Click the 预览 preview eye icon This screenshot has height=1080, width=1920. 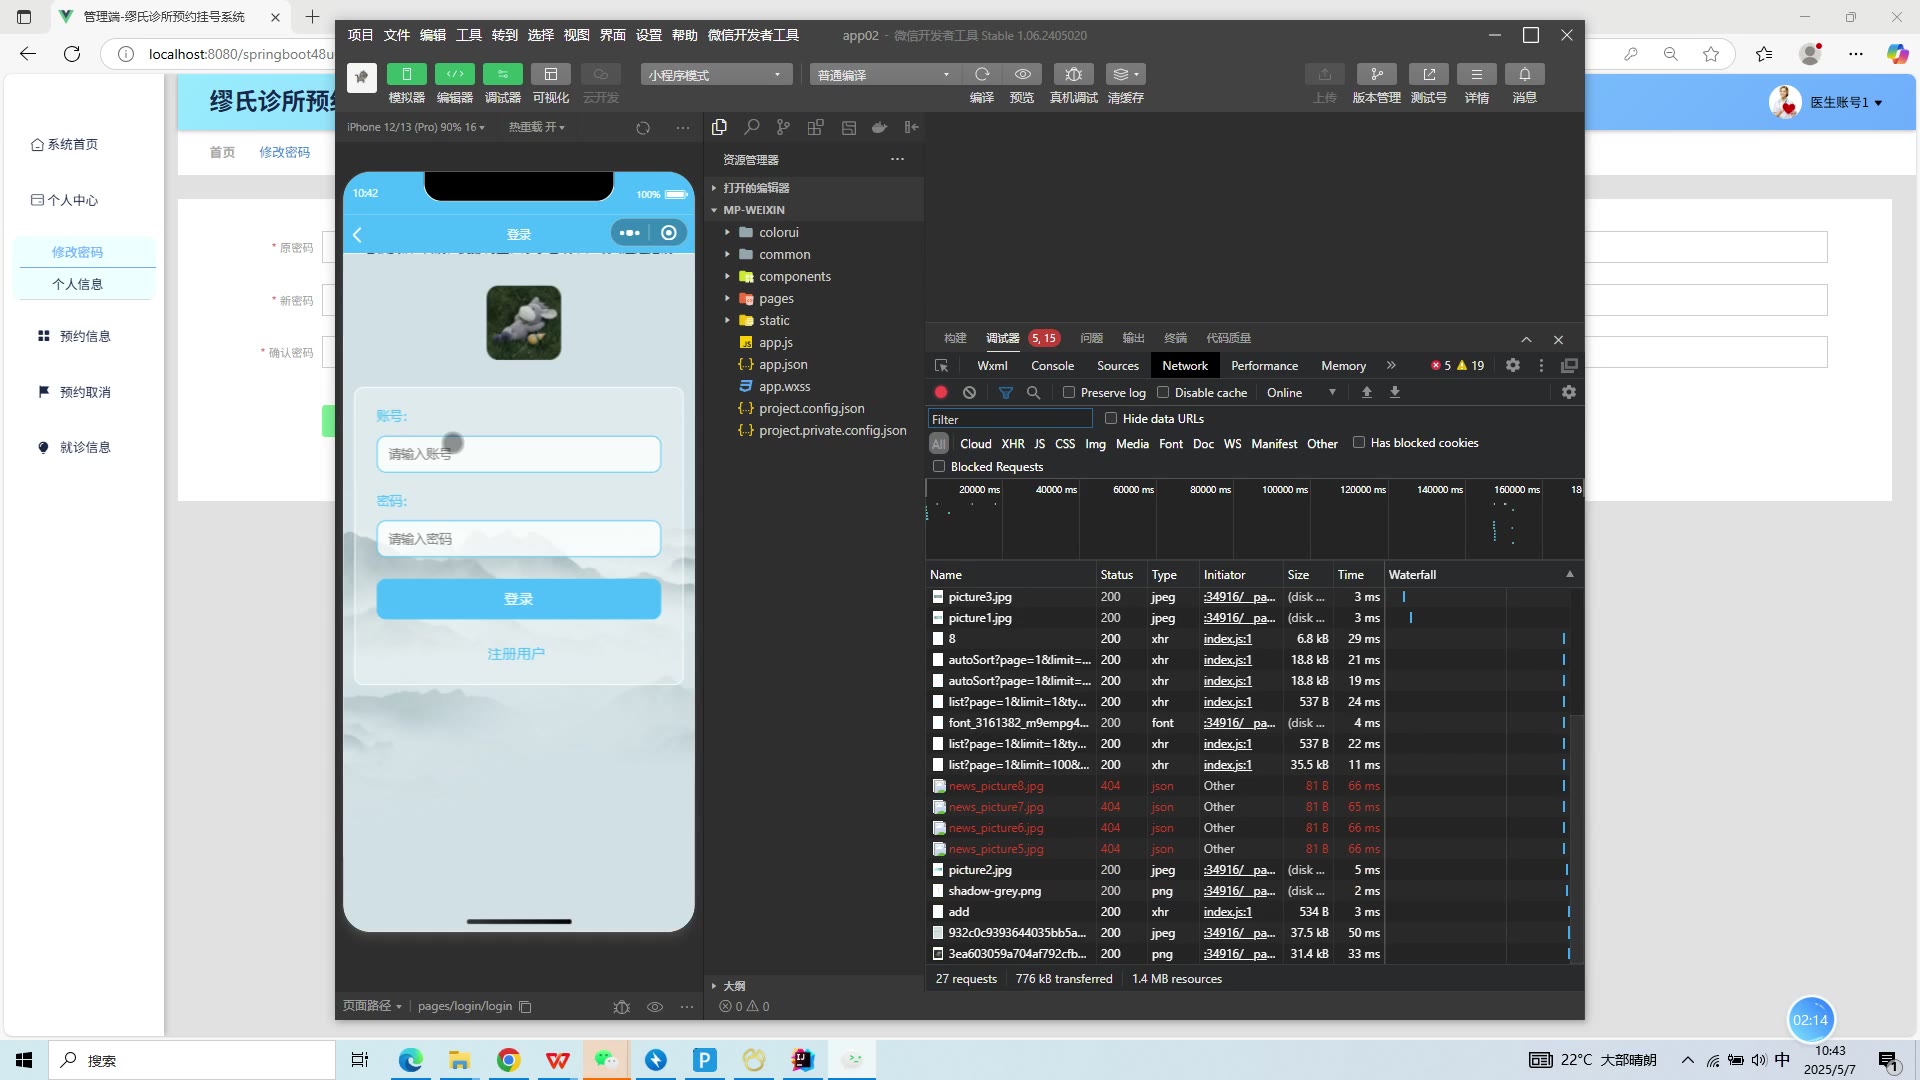pos(1022,74)
